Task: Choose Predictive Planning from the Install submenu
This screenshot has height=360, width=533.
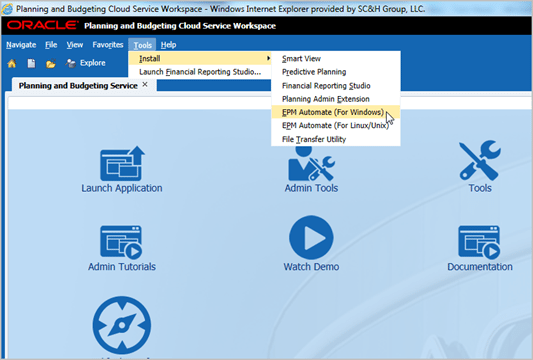Action: (336, 72)
